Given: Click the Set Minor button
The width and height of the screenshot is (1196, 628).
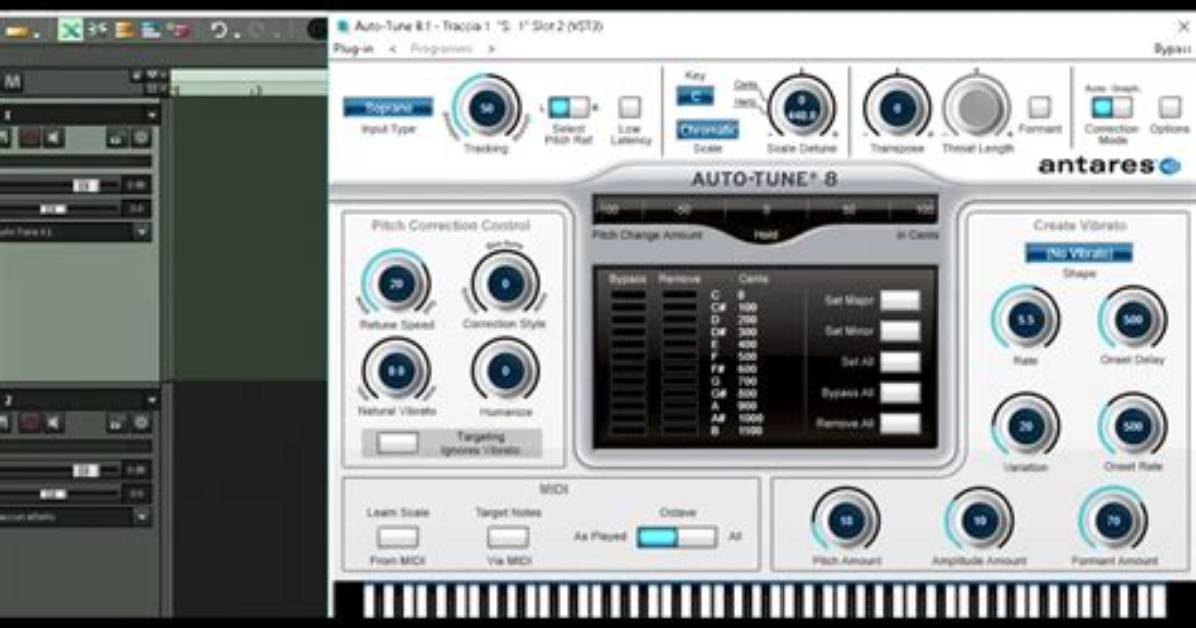Looking at the screenshot, I should click(900, 331).
